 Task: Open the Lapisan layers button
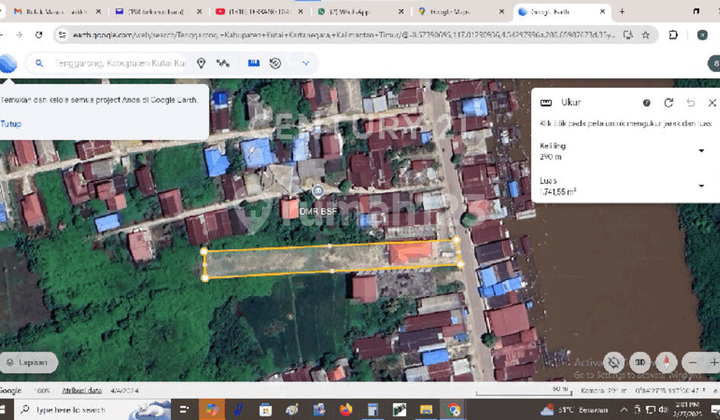[x=28, y=362]
